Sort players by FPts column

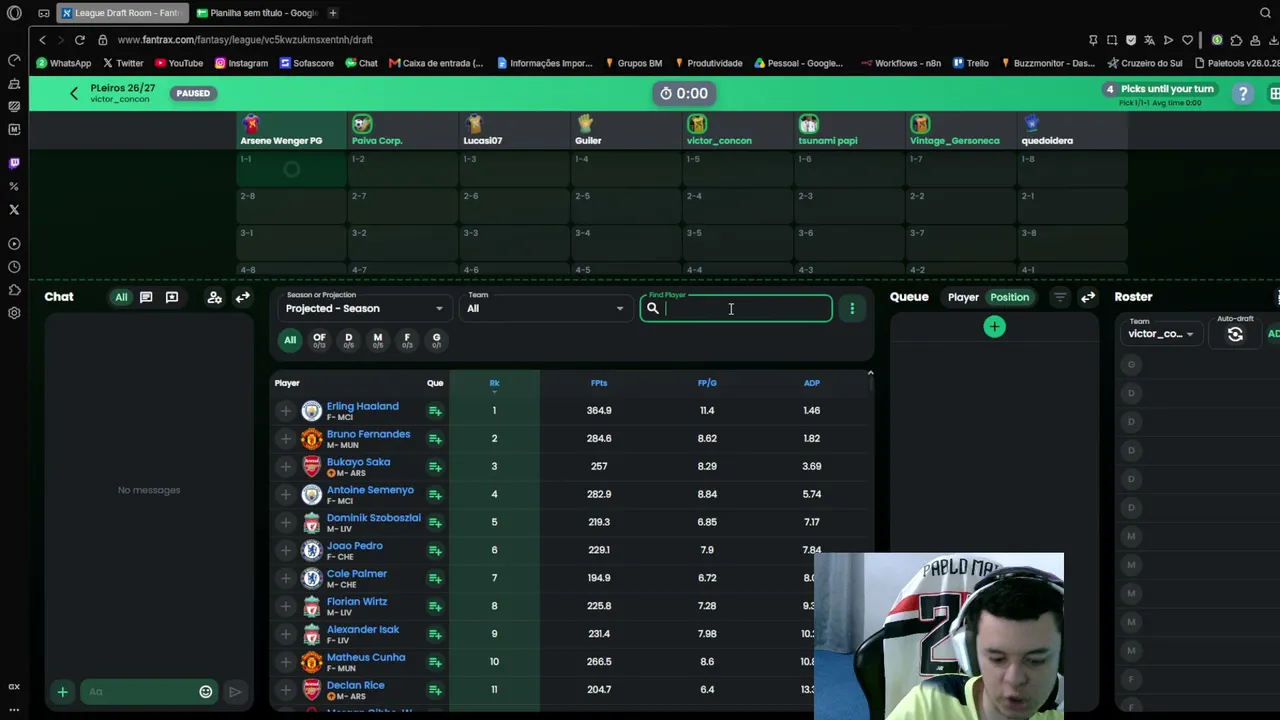(599, 383)
